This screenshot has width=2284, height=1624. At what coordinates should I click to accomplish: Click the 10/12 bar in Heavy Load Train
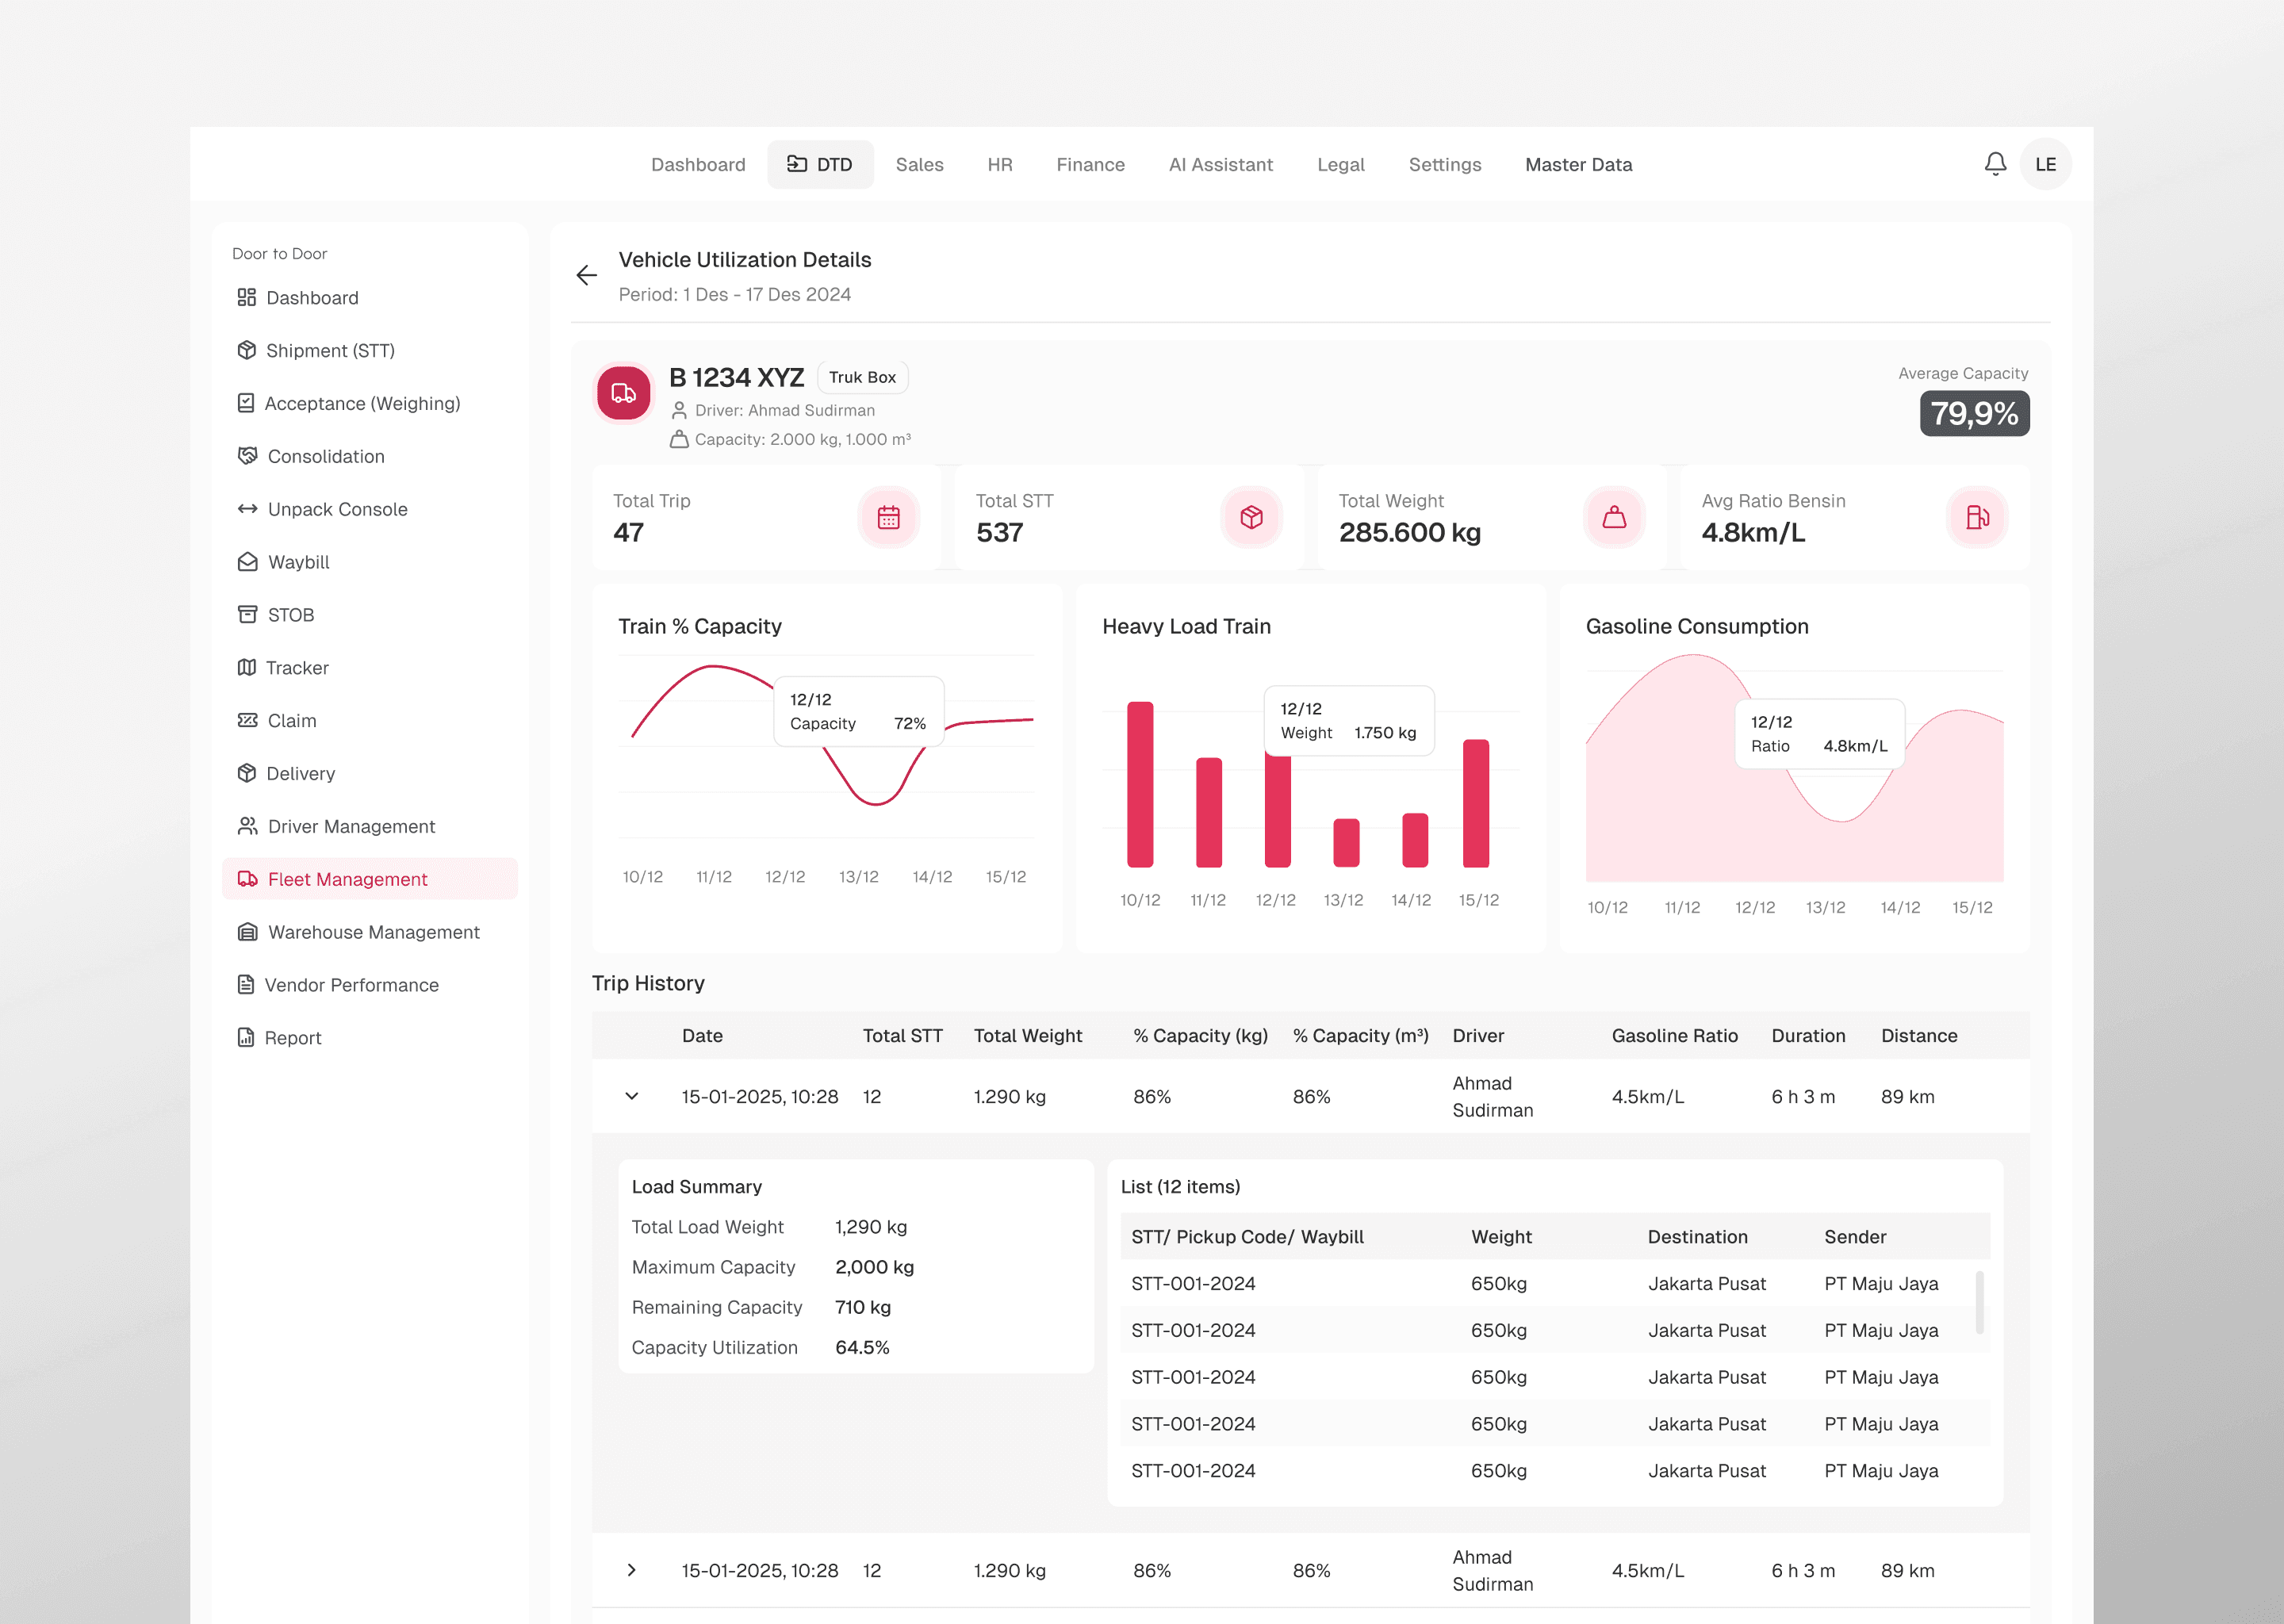(x=1140, y=784)
